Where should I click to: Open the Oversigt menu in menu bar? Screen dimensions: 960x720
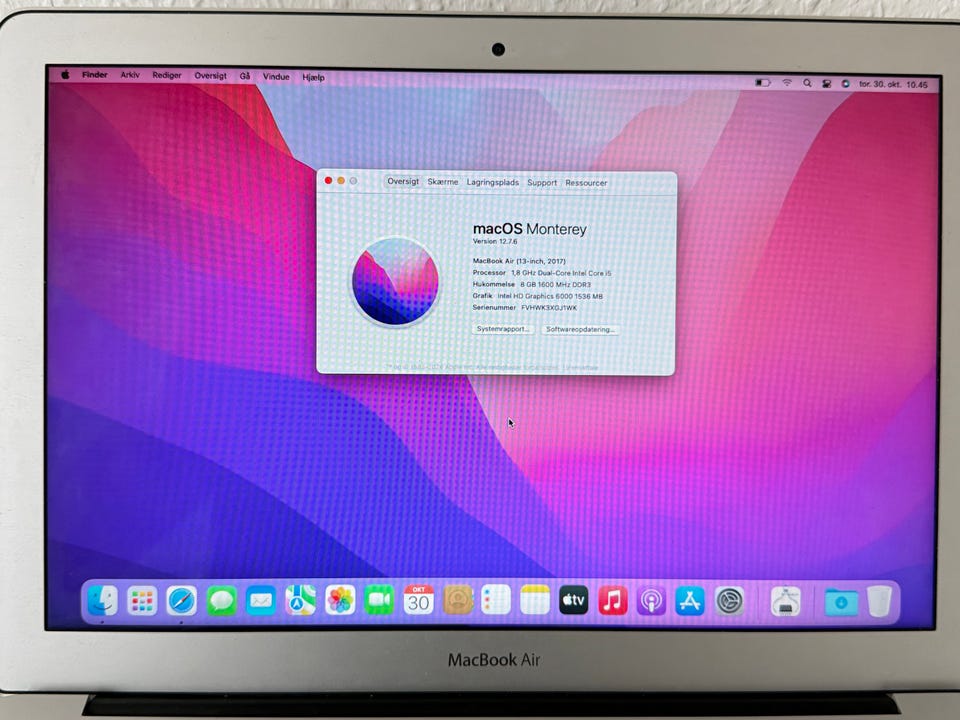pos(210,76)
